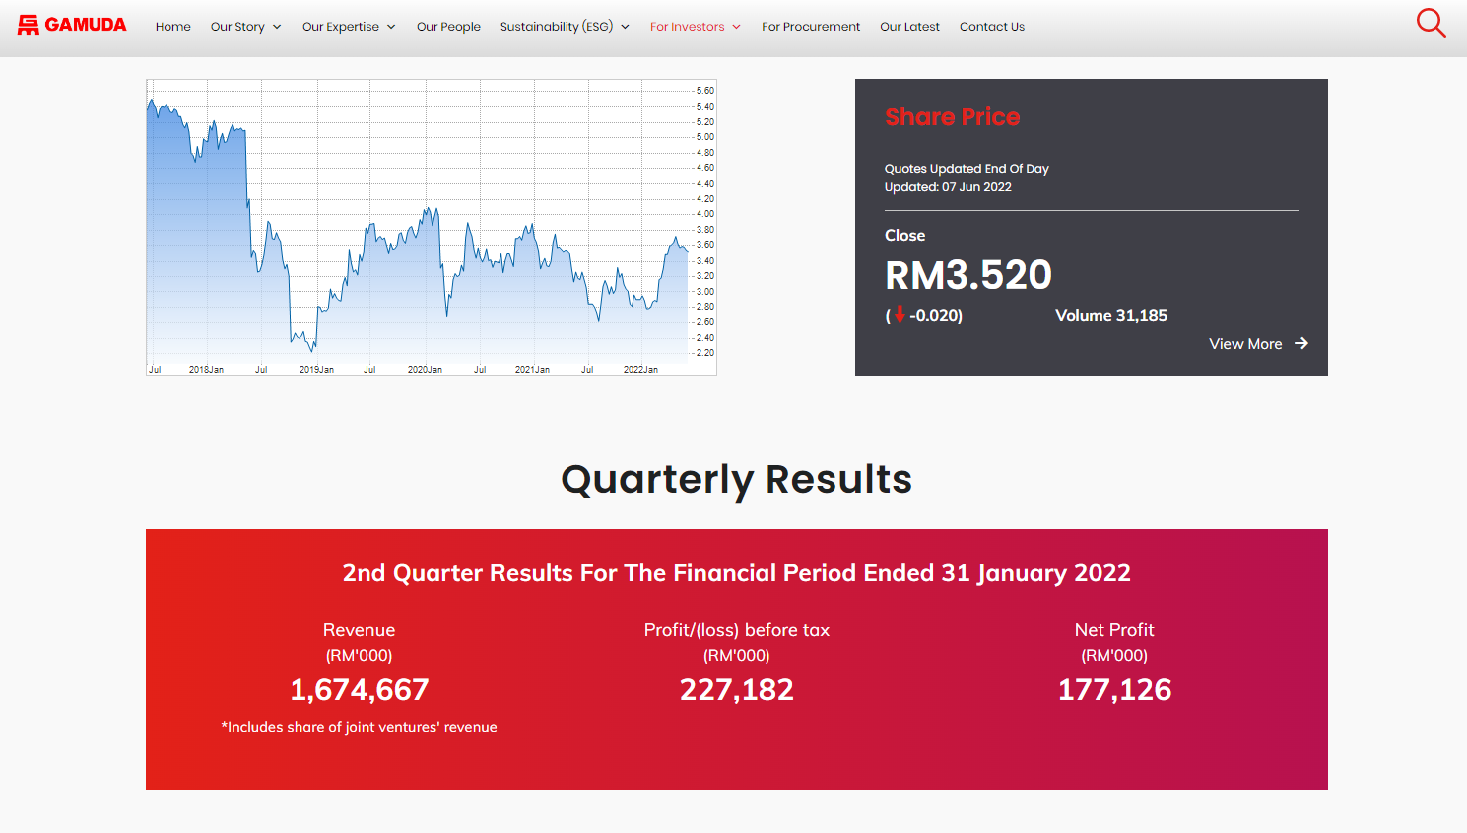Click the Updated: 07 Jun 2022 text

click(x=948, y=187)
